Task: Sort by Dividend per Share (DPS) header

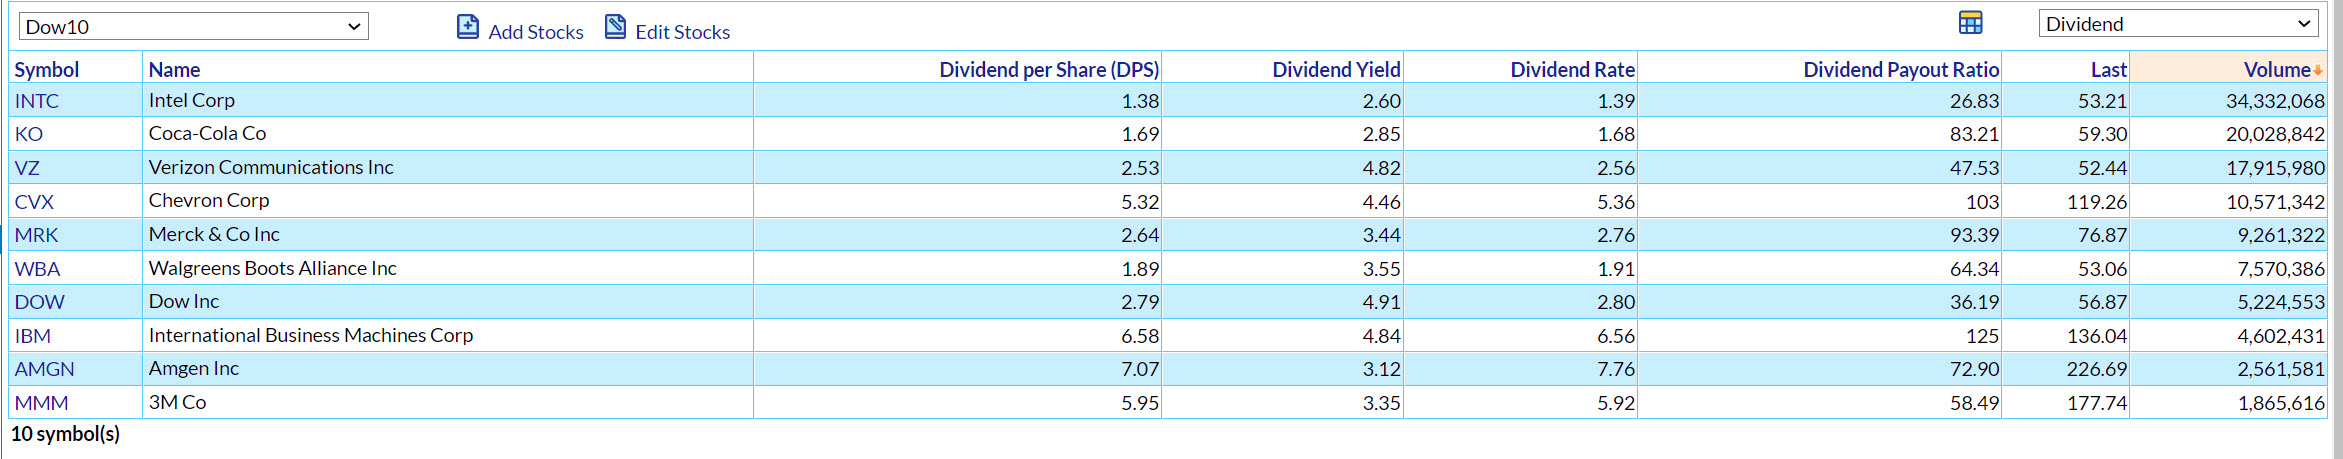Action: (1049, 70)
